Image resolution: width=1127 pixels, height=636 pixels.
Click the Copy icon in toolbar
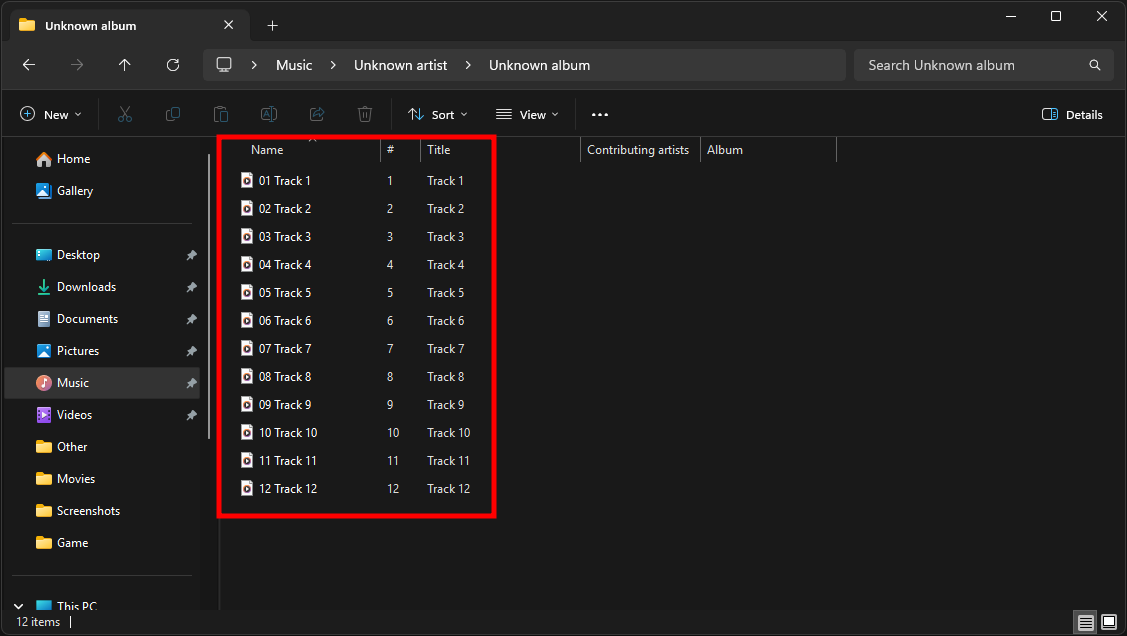click(x=173, y=115)
